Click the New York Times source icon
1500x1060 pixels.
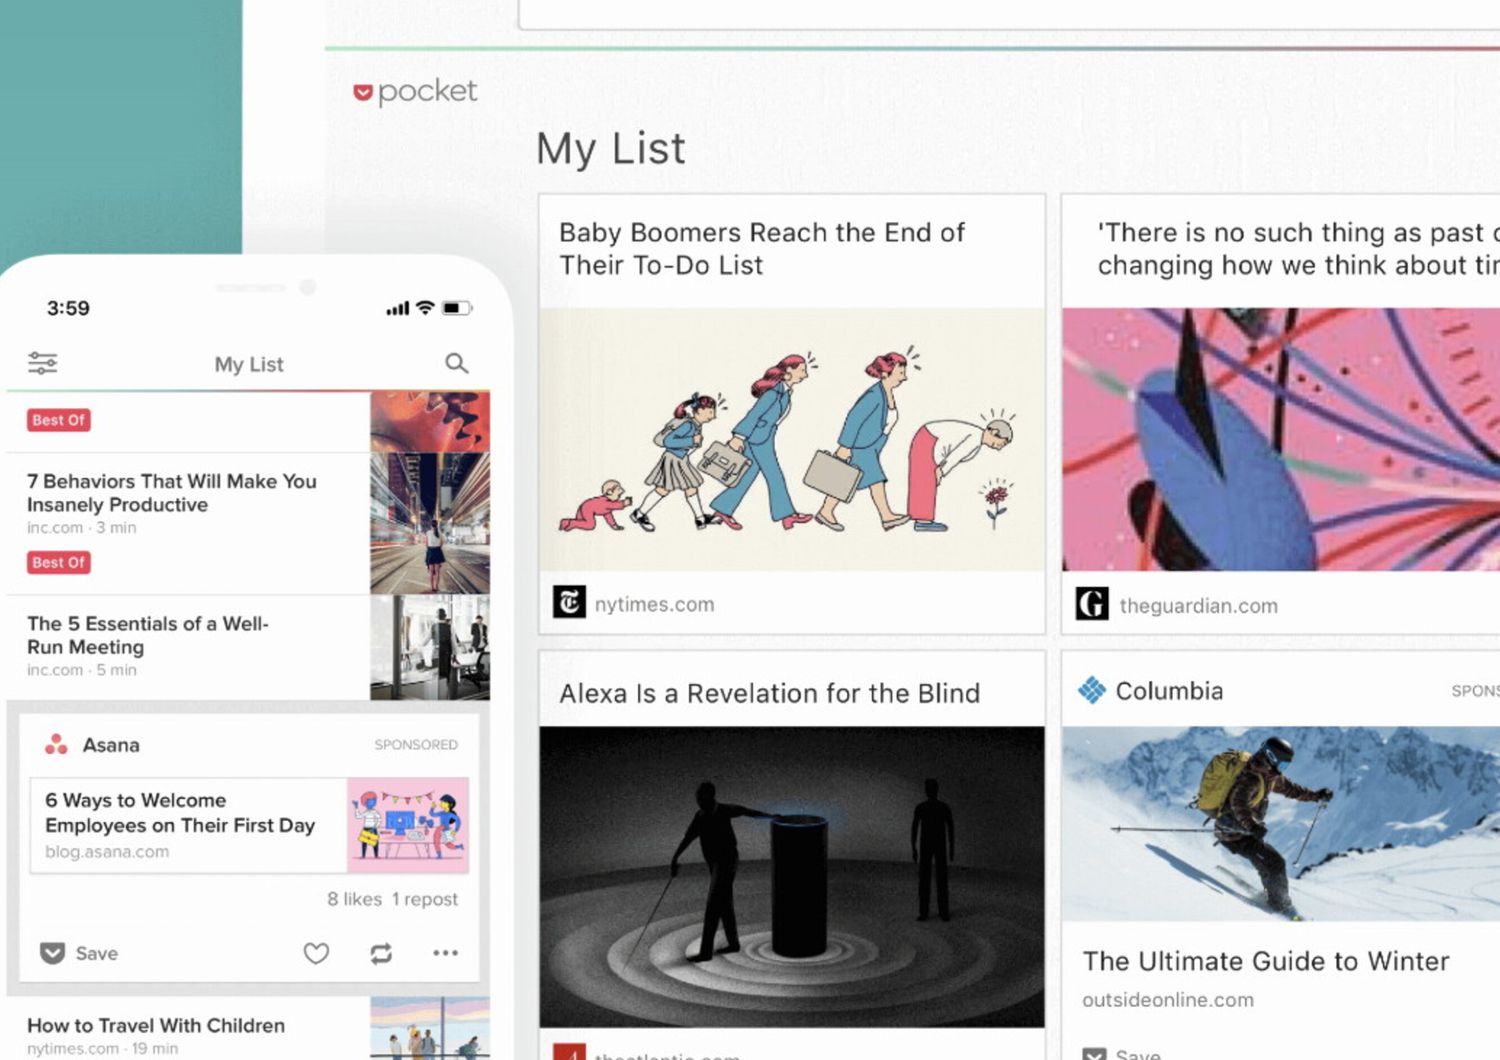pos(569,602)
